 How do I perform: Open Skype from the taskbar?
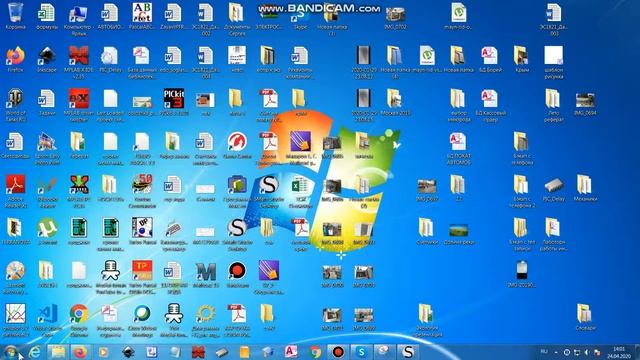click(x=361, y=352)
